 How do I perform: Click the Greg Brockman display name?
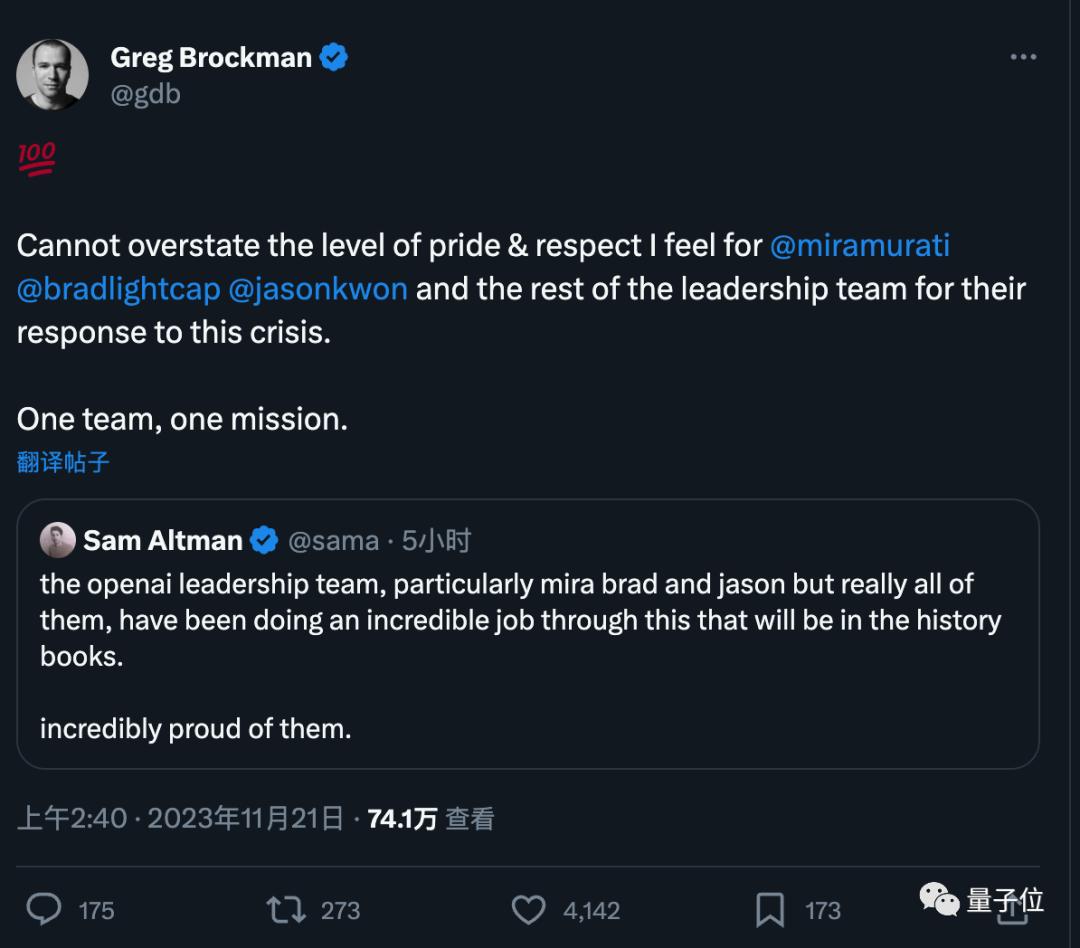210,58
